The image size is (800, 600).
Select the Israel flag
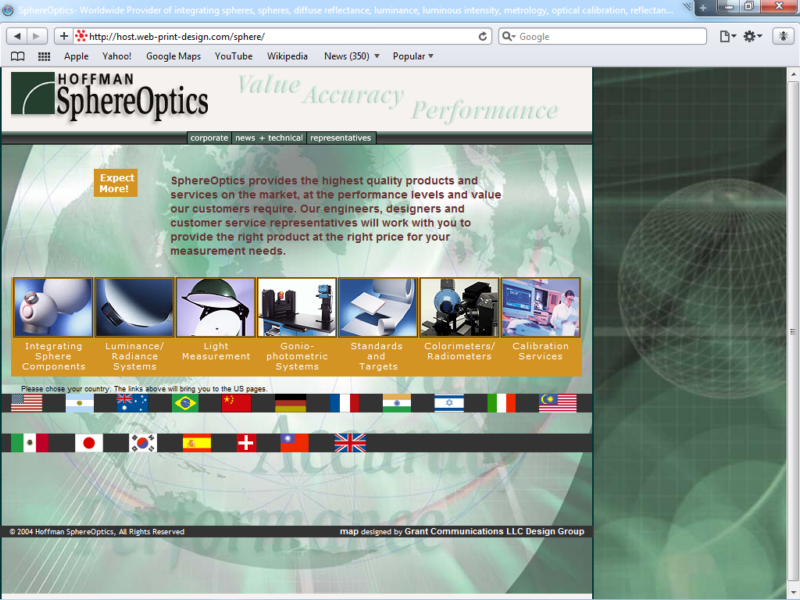(x=449, y=403)
